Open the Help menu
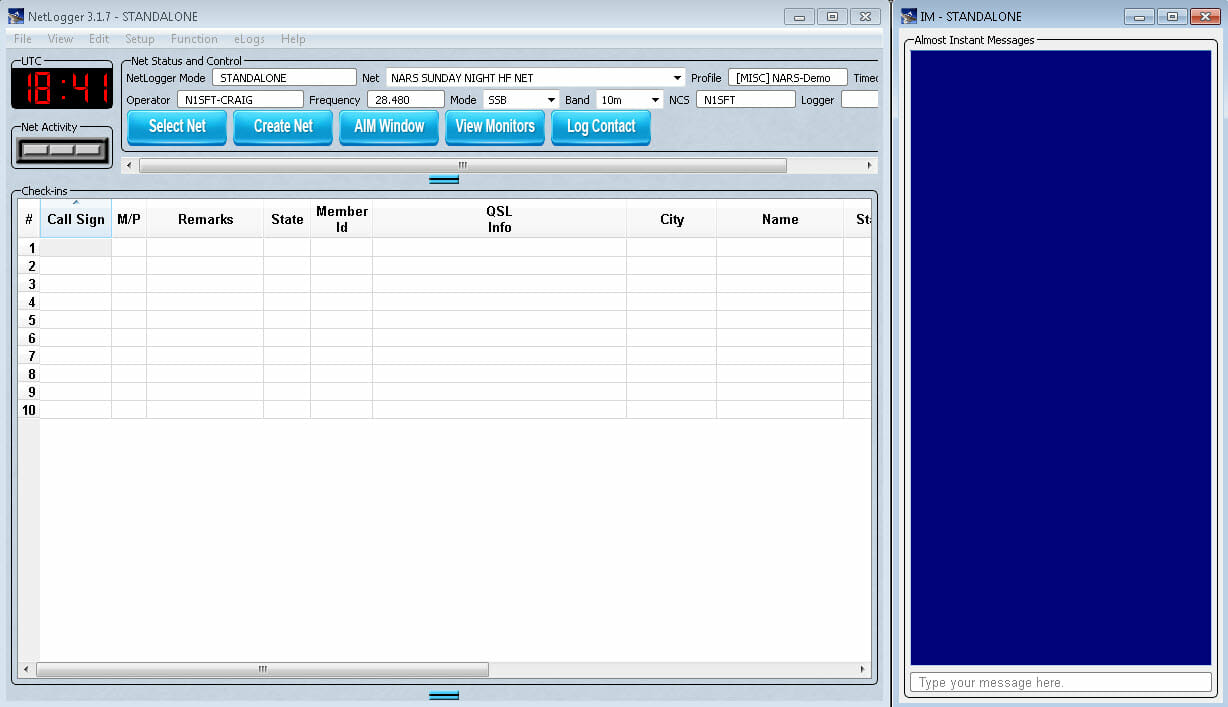1228x707 pixels. [293, 39]
